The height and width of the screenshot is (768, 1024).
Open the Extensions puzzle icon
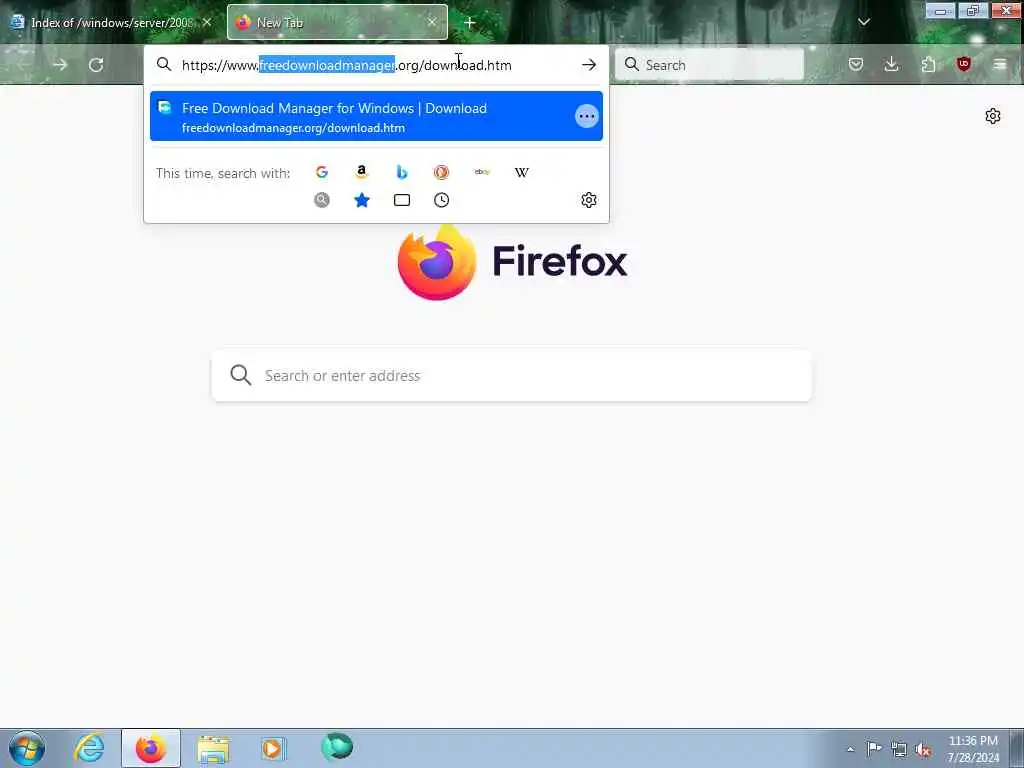click(928, 64)
